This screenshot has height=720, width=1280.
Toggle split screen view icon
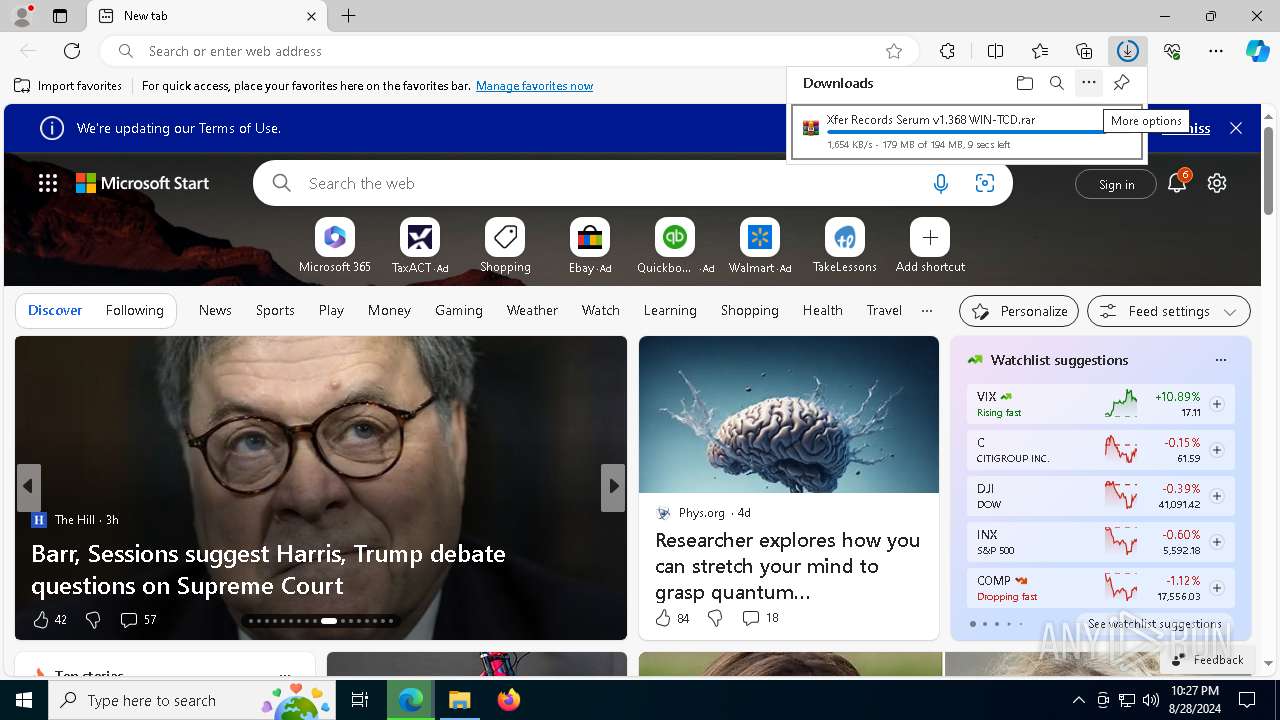pos(995,51)
